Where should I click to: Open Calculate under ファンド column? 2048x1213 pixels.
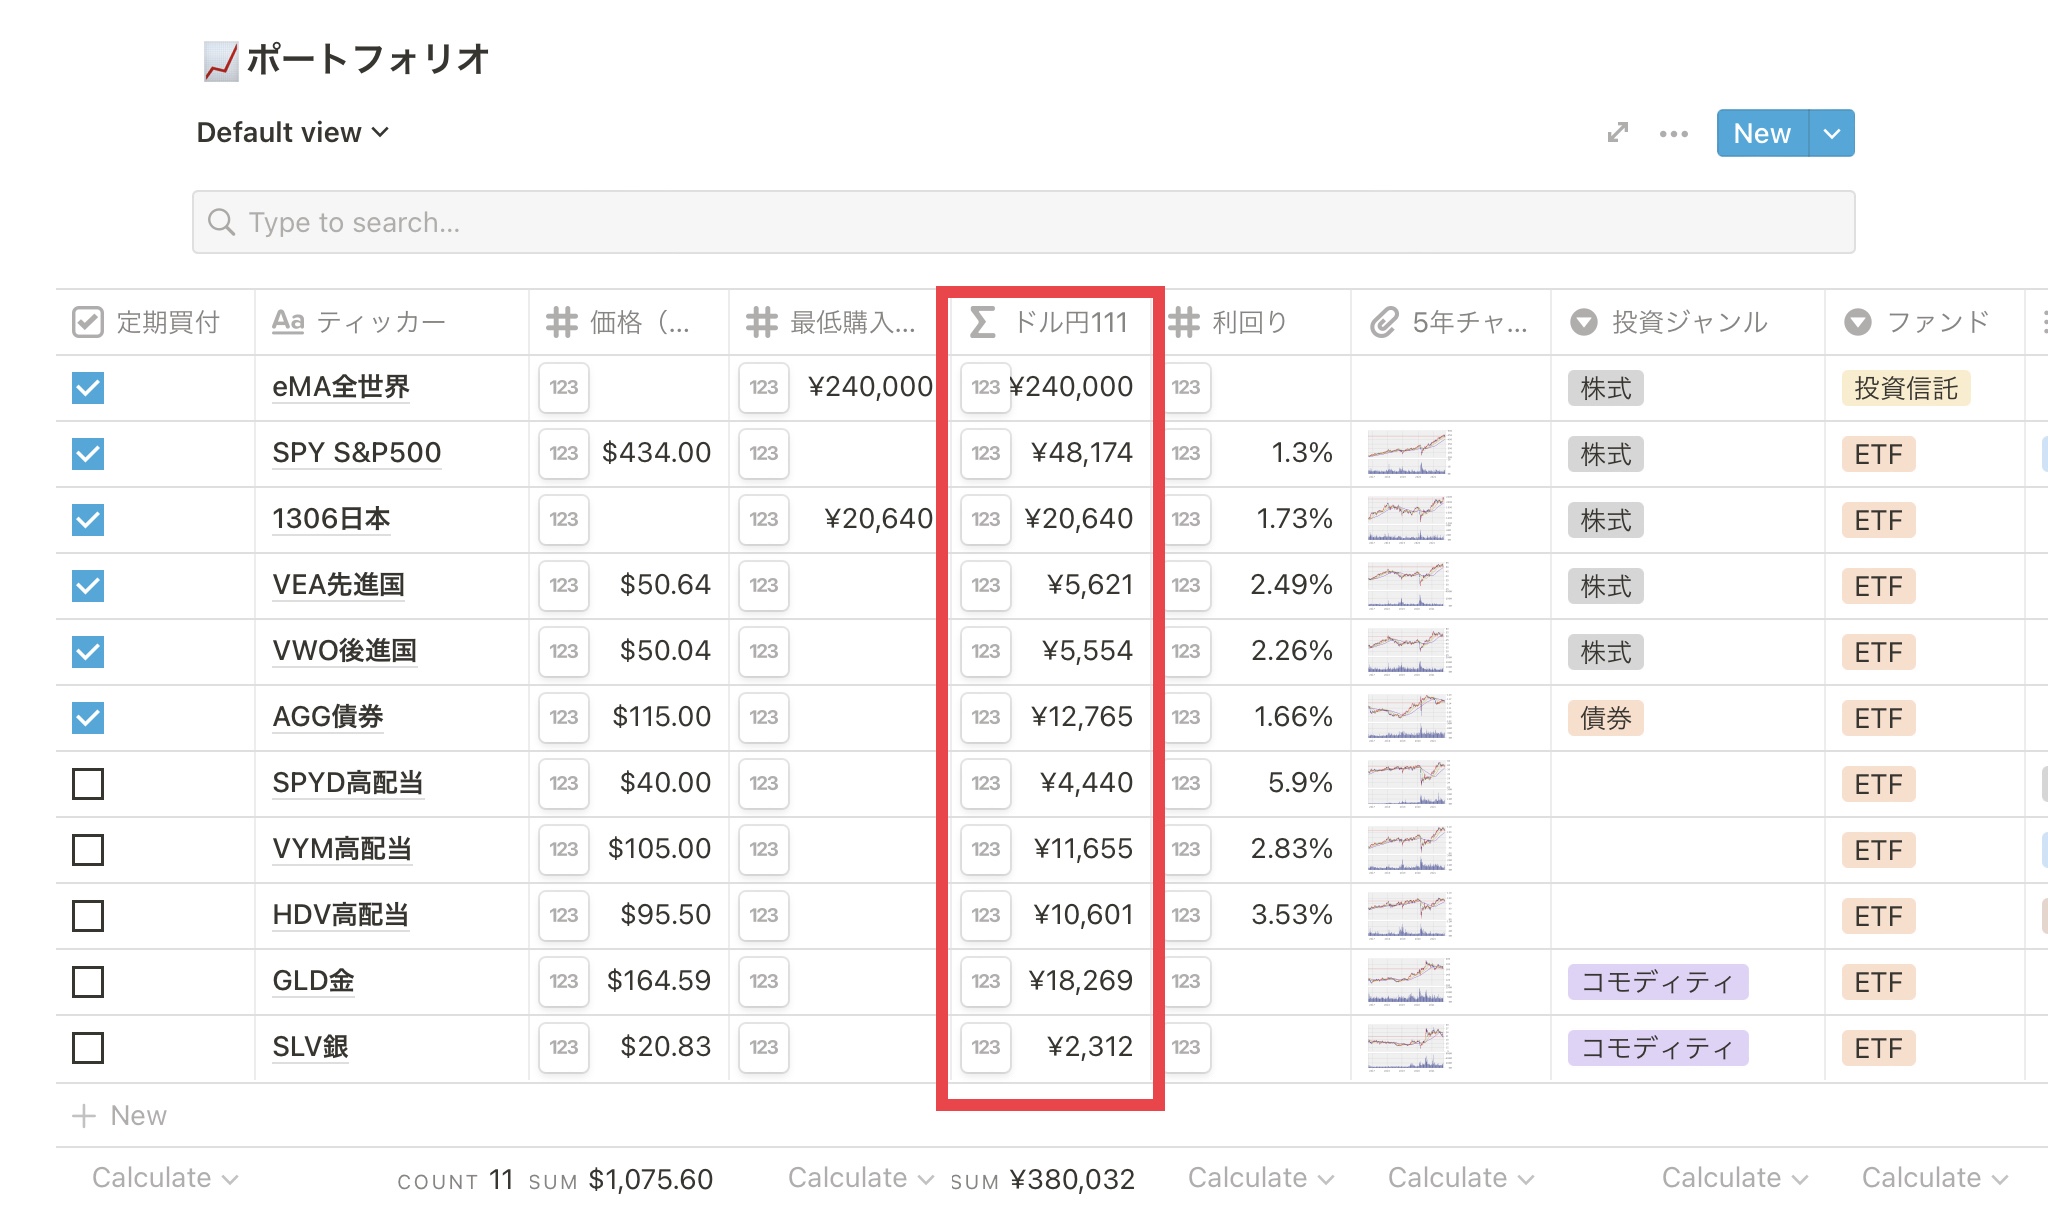click(x=1935, y=1178)
